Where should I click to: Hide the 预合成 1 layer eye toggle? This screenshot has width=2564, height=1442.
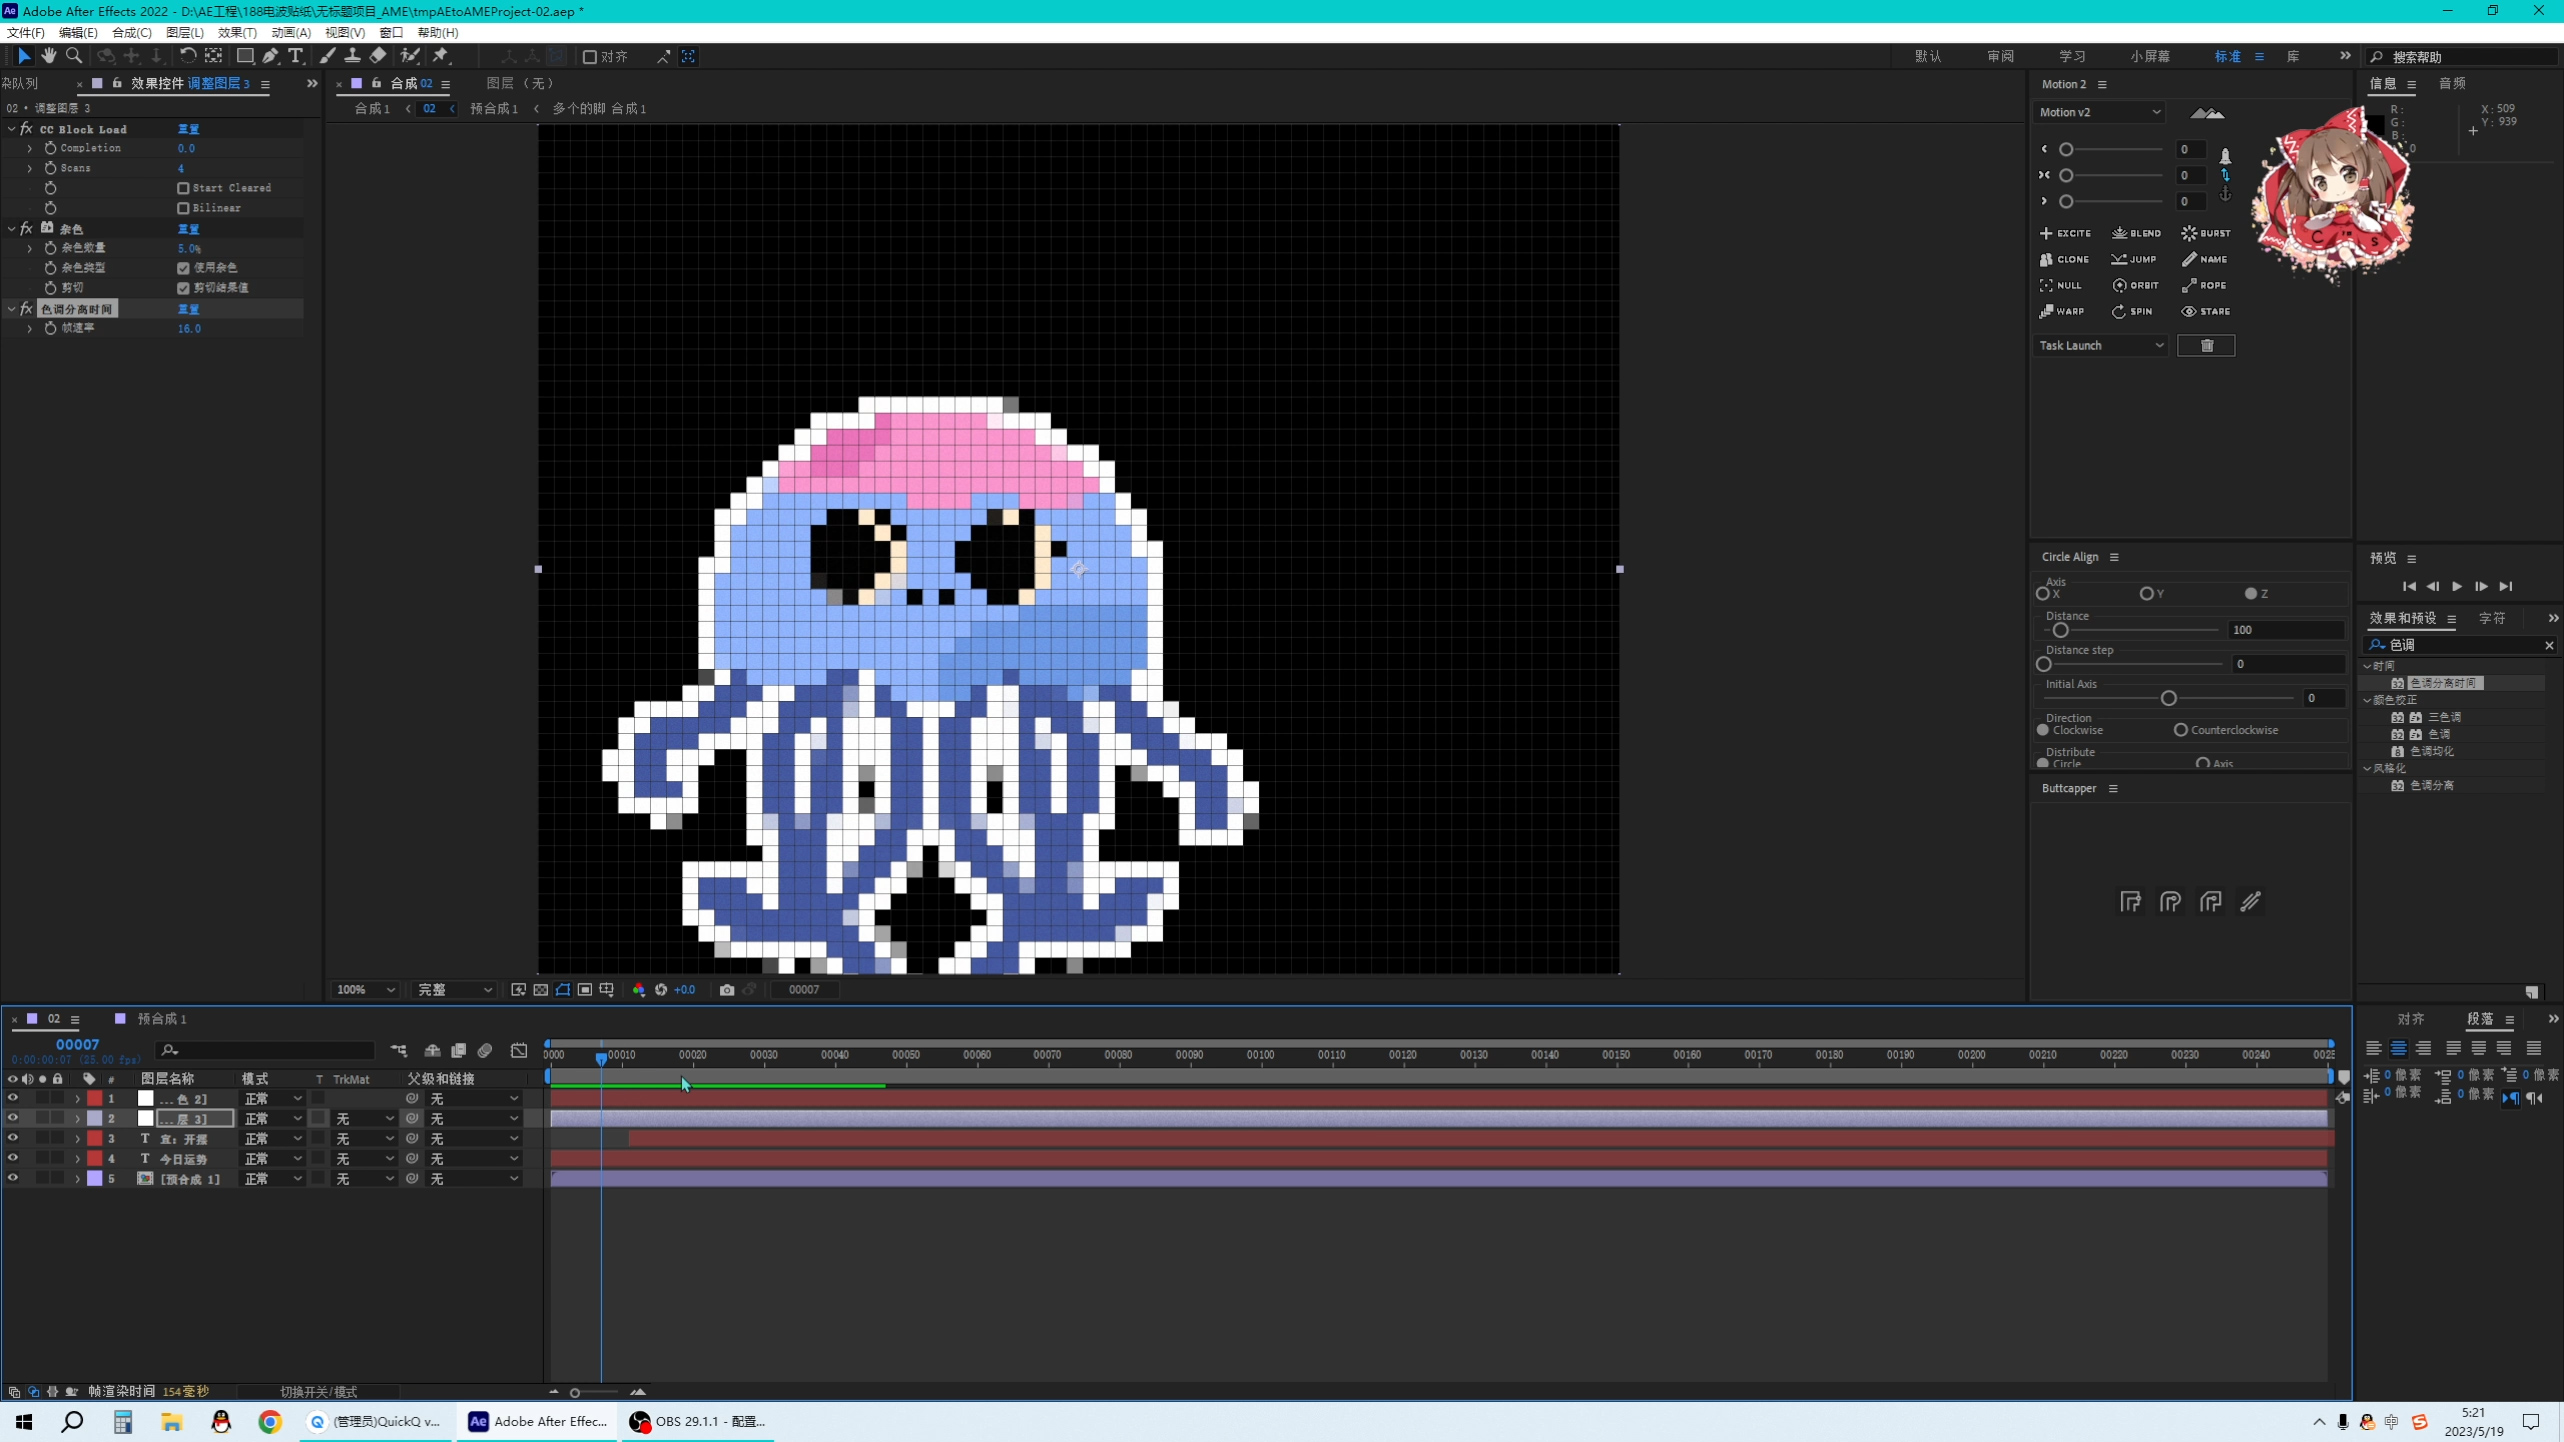13,1178
